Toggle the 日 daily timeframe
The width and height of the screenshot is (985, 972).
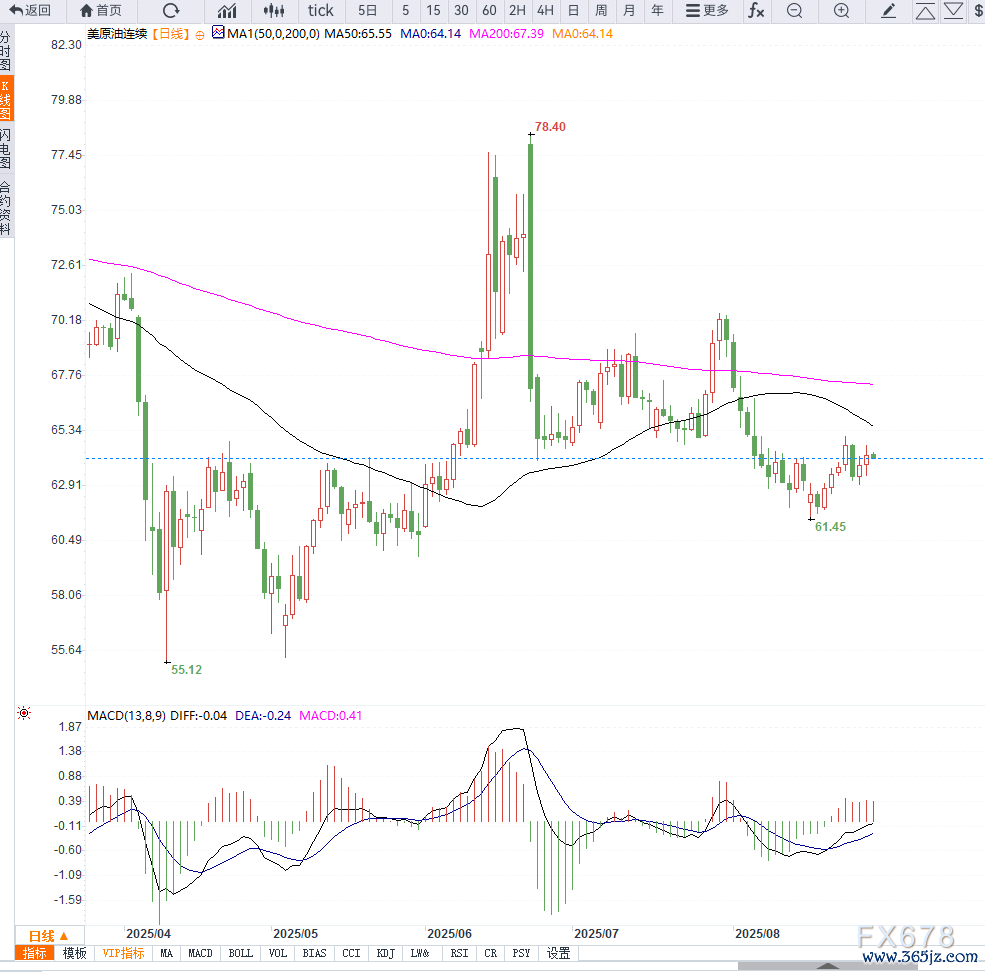pos(573,11)
